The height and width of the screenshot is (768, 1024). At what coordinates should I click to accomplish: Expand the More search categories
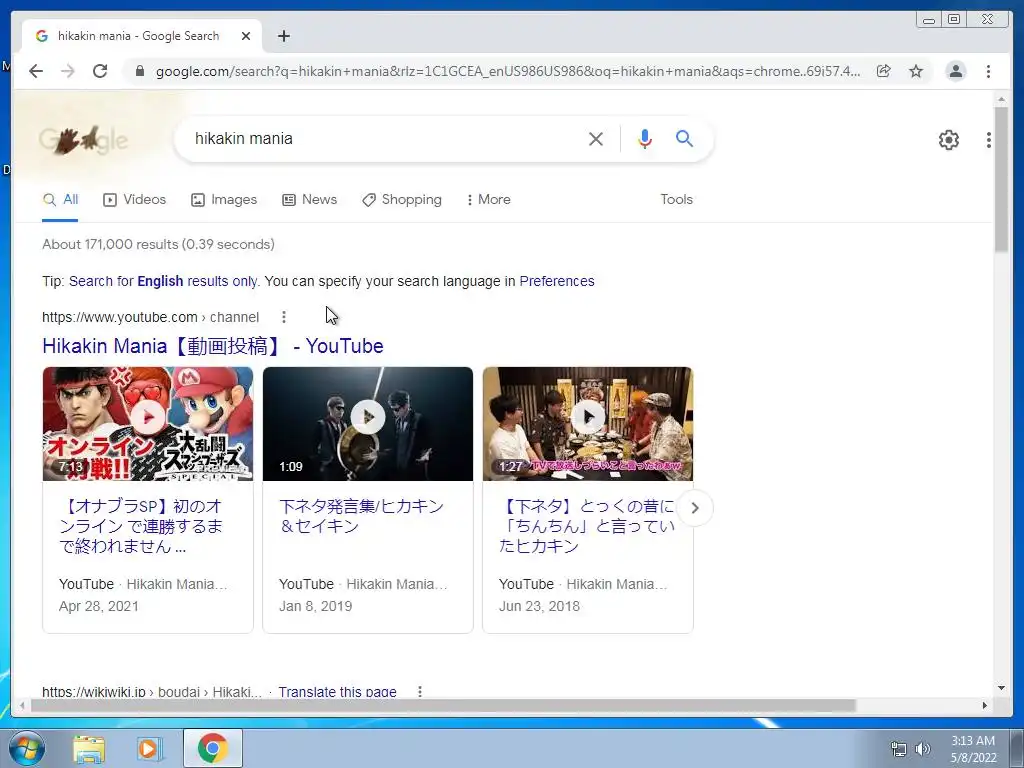tap(488, 200)
